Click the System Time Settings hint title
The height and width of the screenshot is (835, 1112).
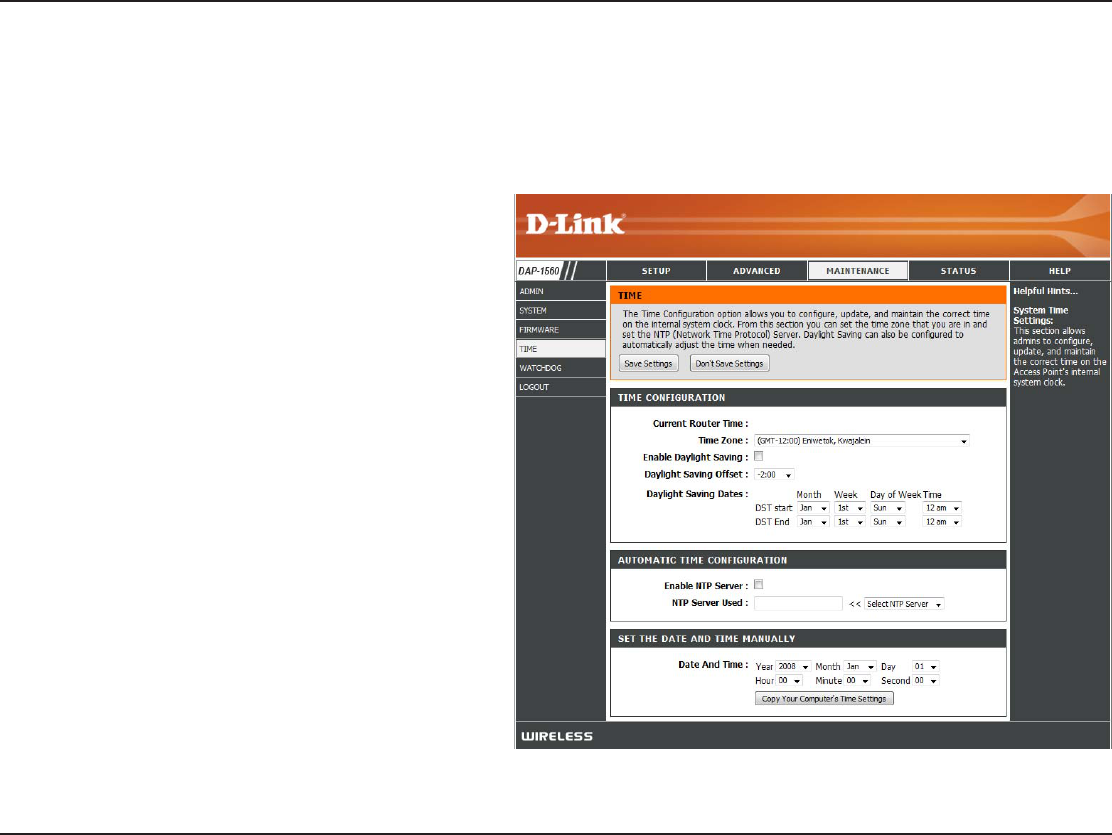[1040, 316]
